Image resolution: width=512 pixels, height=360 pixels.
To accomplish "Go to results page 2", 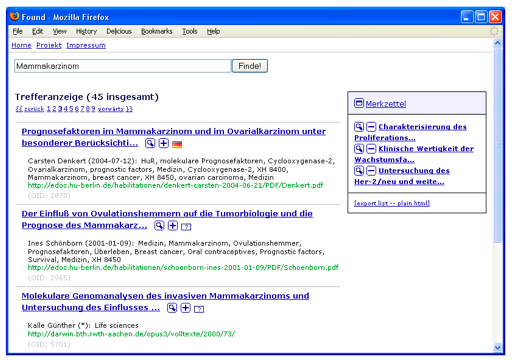I will 54,109.
